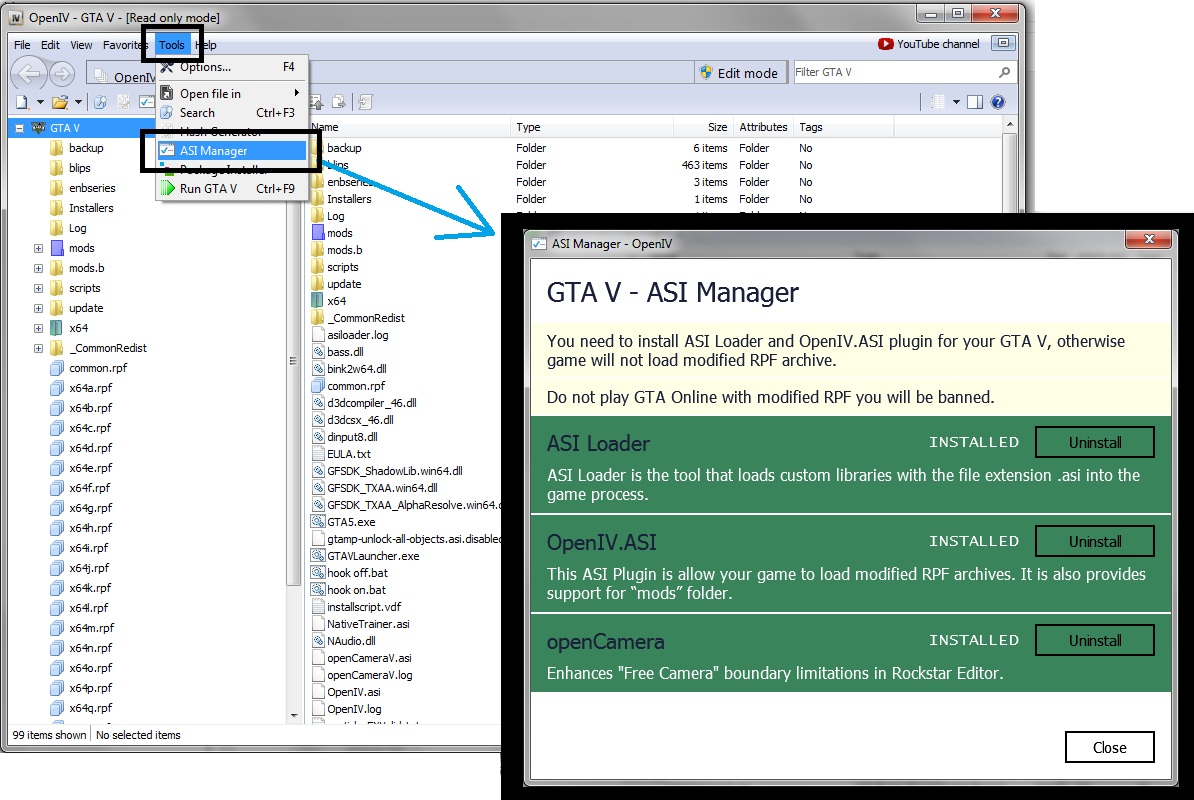Open the Tools menu
The height and width of the screenshot is (800, 1194).
[x=172, y=45]
